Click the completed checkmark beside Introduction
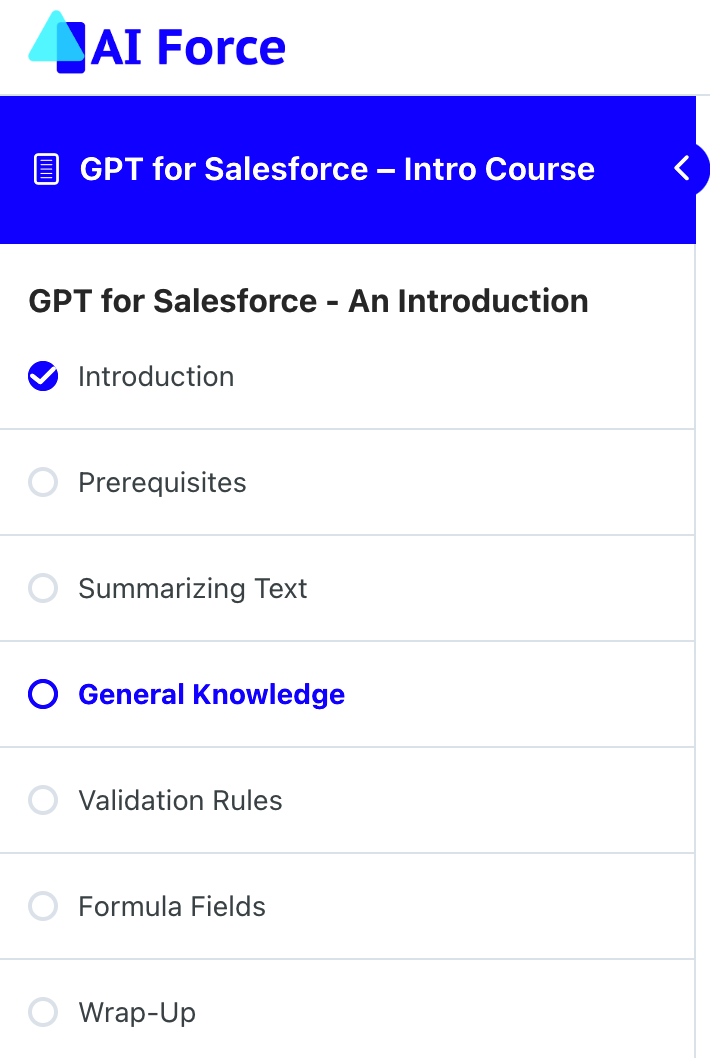Screen dimensions: 710x1058 click(x=43, y=377)
